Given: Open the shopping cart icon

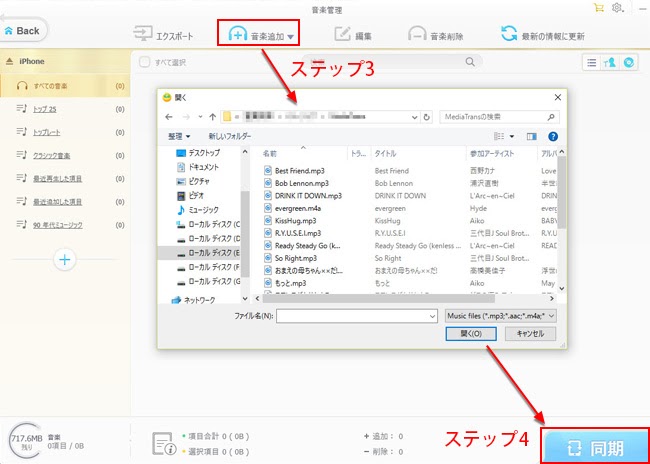Looking at the screenshot, I should 599,7.
